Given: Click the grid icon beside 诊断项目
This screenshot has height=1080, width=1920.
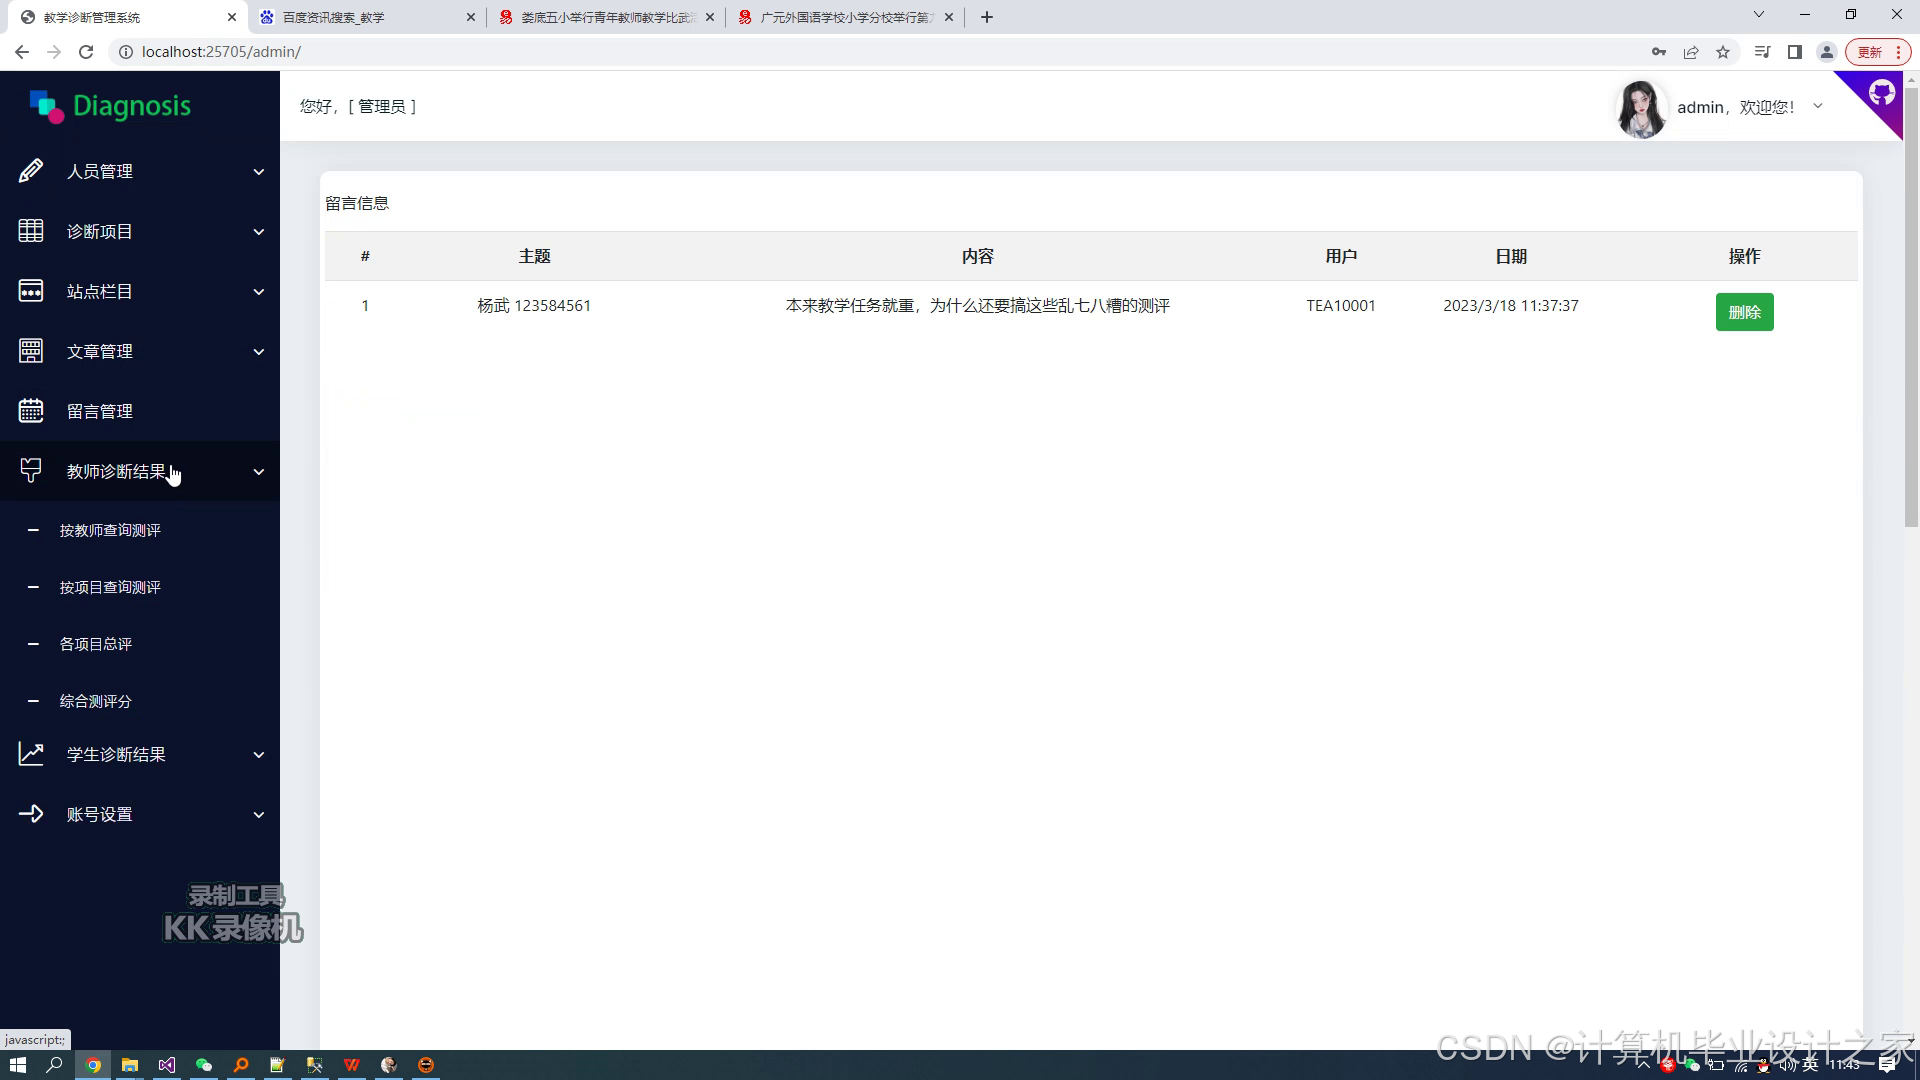Looking at the screenshot, I should (x=31, y=231).
